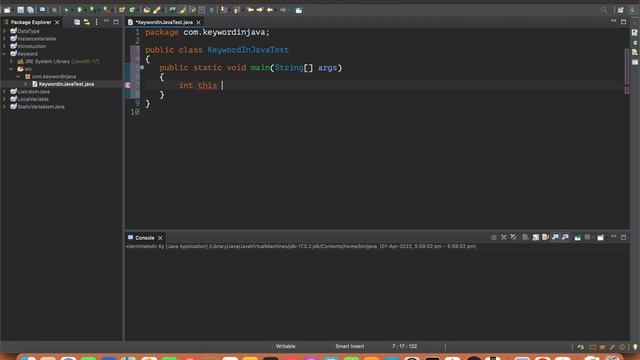Collapse the Keyword project
The height and width of the screenshot is (360, 640).
pos(4,54)
